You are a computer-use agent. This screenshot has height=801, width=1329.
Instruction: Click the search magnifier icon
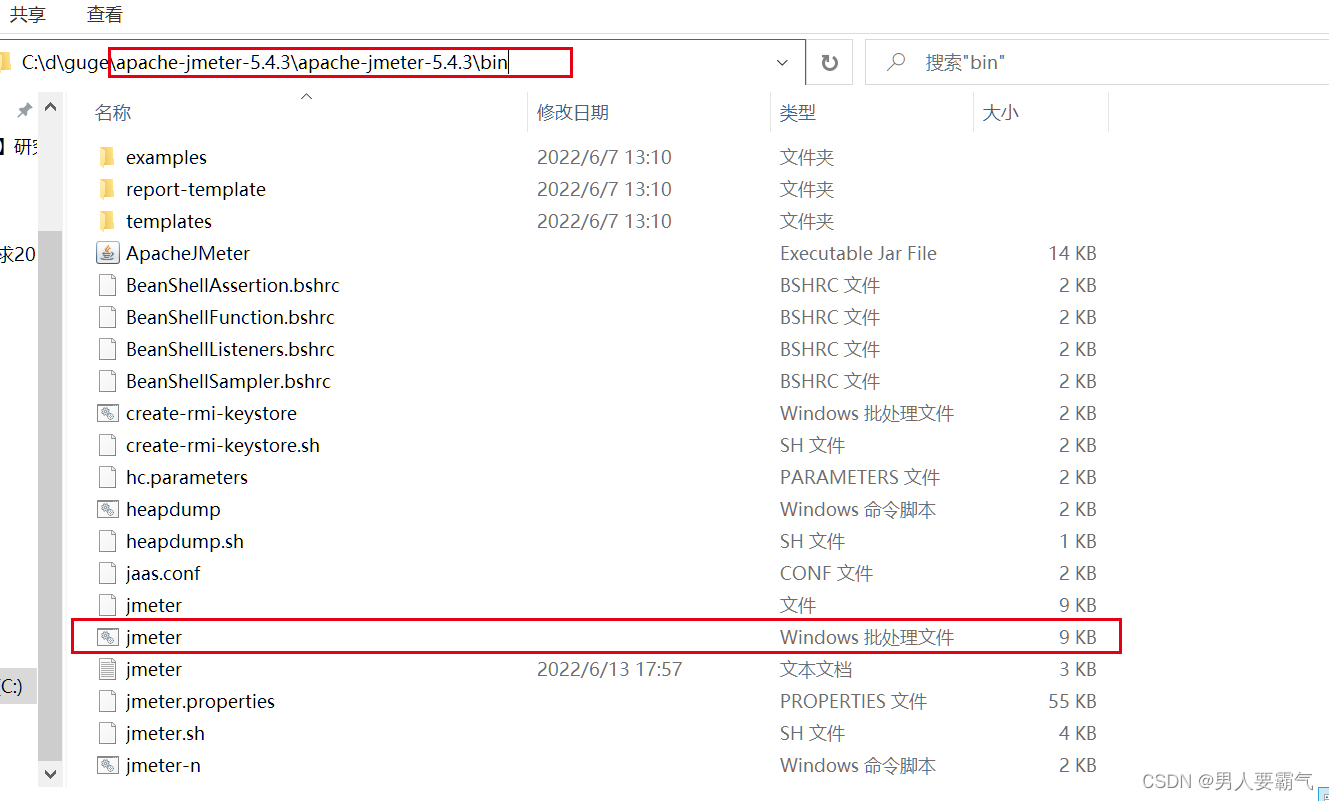point(896,62)
